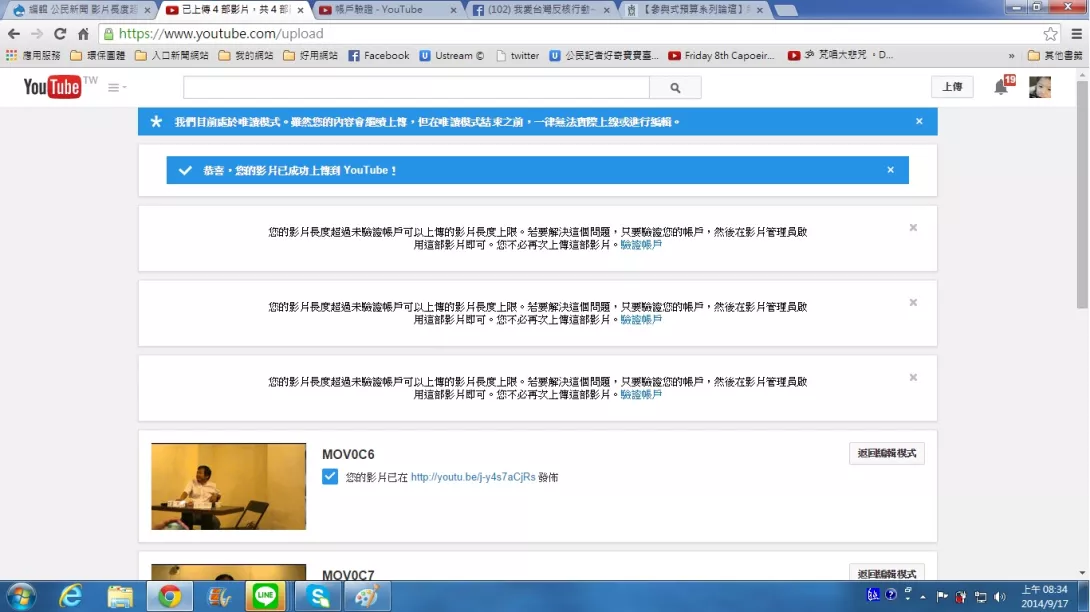Click the Chrome taskbar icon
This screenshot has width=1090, height=612.
169,597
